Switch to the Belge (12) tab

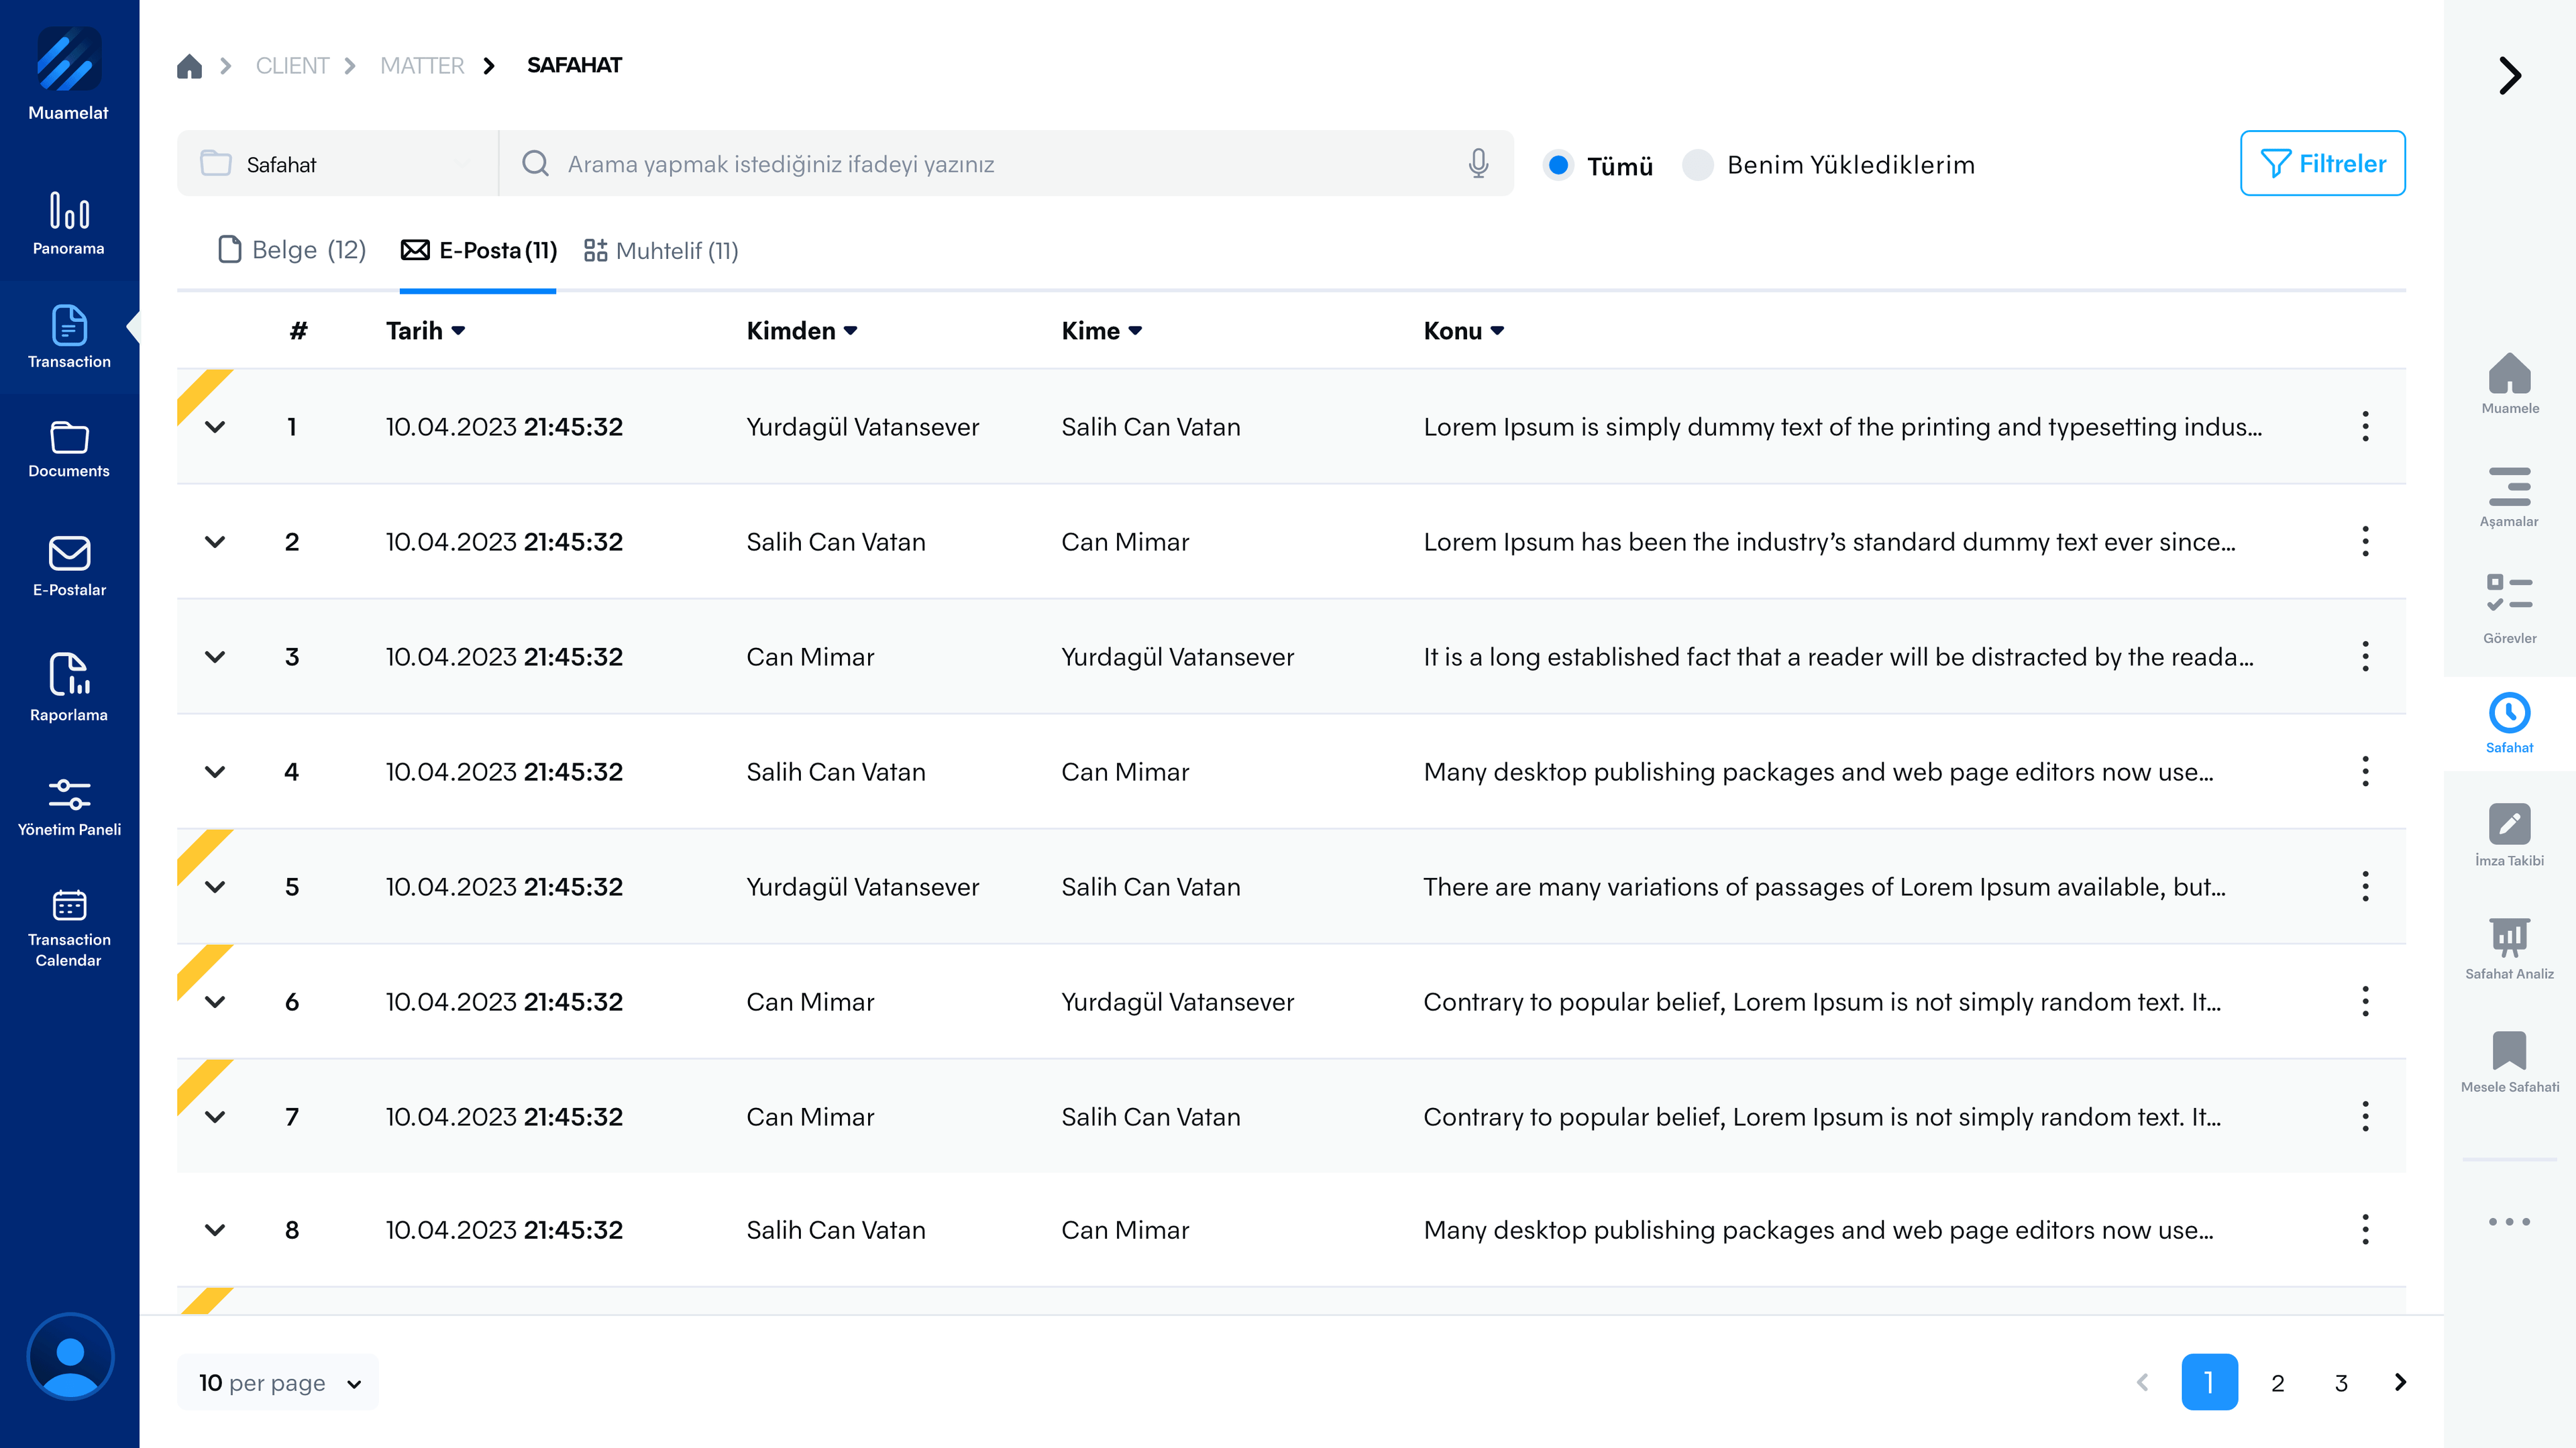click(x=292, y=250)
